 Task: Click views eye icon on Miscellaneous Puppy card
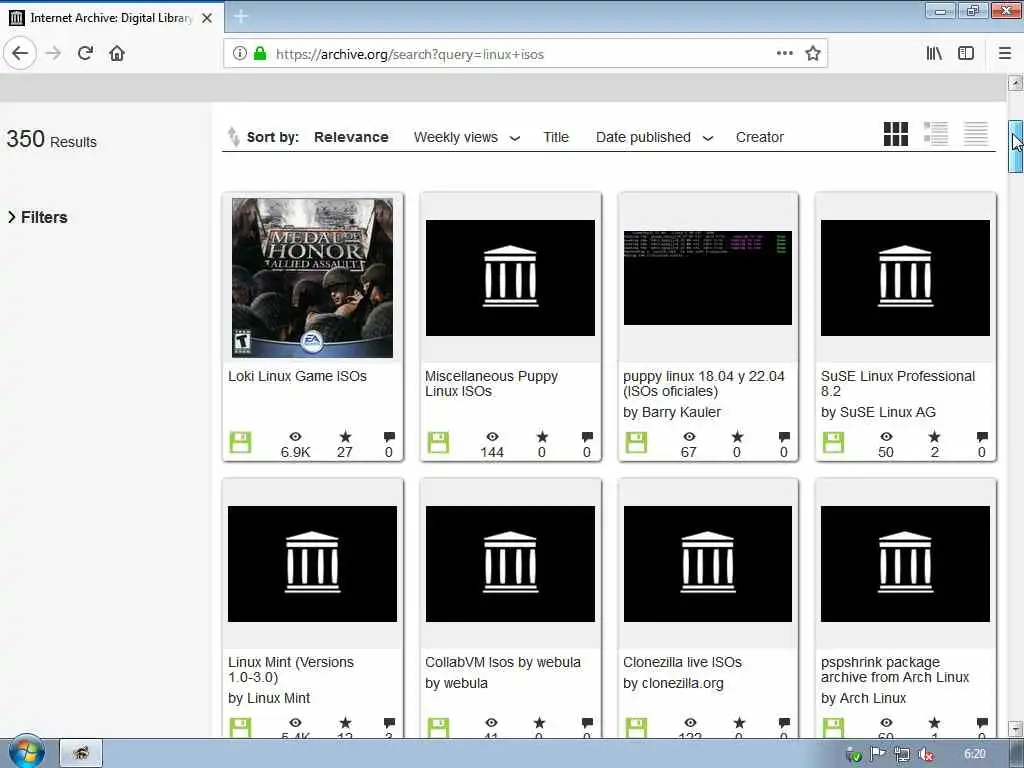[x=492, y=436]
